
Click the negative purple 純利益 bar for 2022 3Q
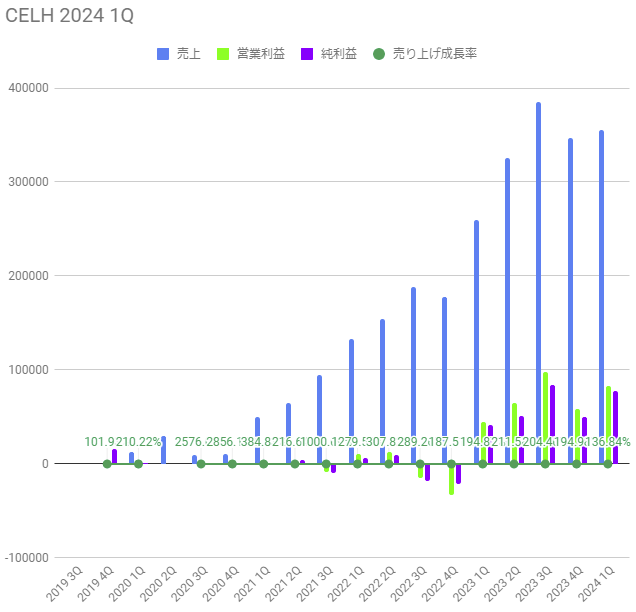427,472
